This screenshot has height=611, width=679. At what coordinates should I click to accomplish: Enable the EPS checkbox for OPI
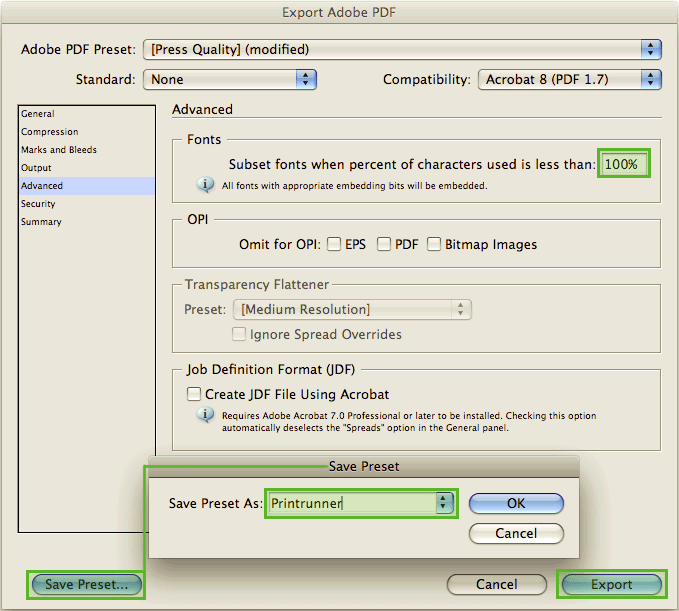(335, 244)
